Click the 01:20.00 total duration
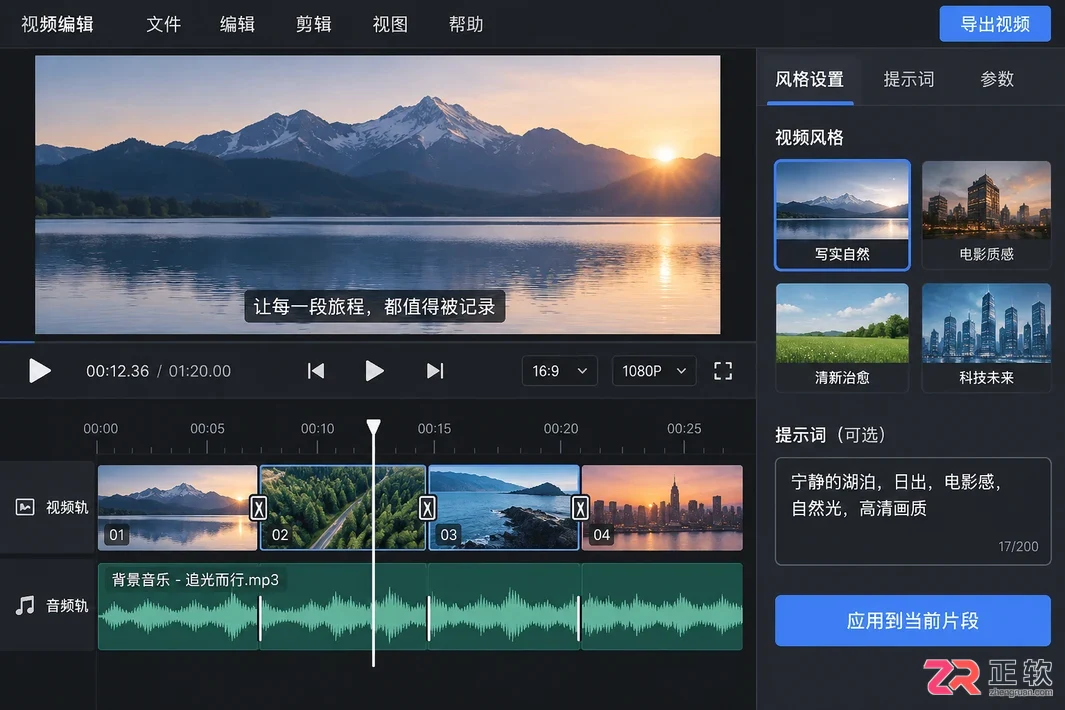 tap(200, 371)
